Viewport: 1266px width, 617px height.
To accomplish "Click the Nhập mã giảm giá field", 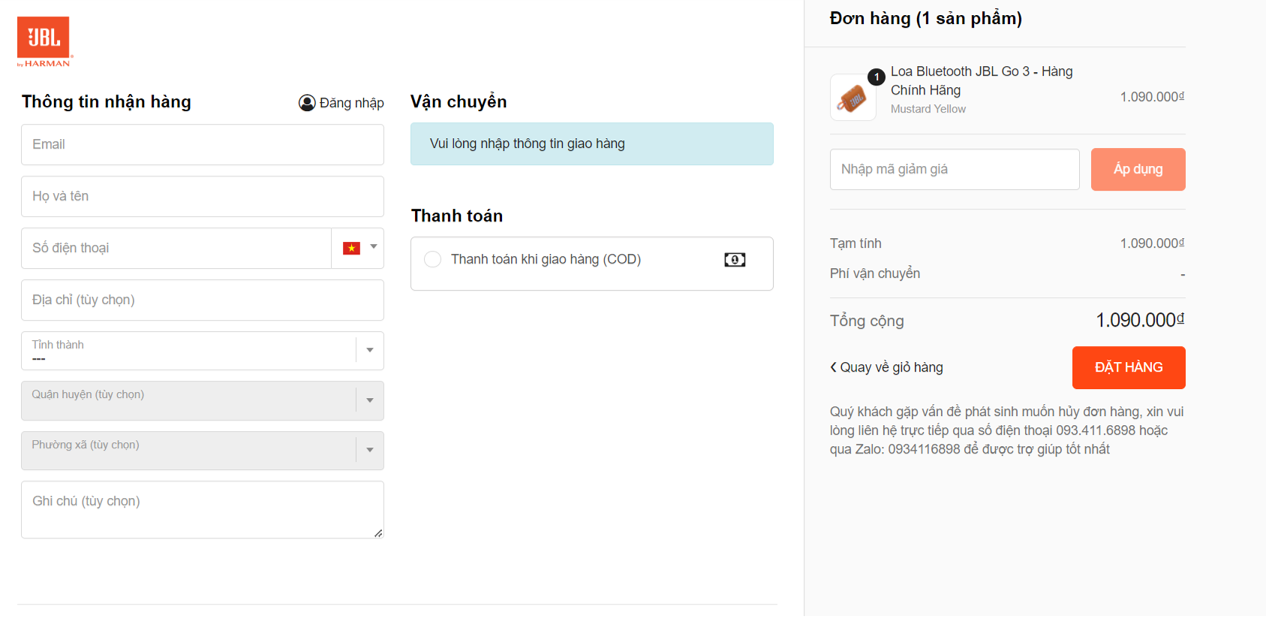I will (954, 170).
